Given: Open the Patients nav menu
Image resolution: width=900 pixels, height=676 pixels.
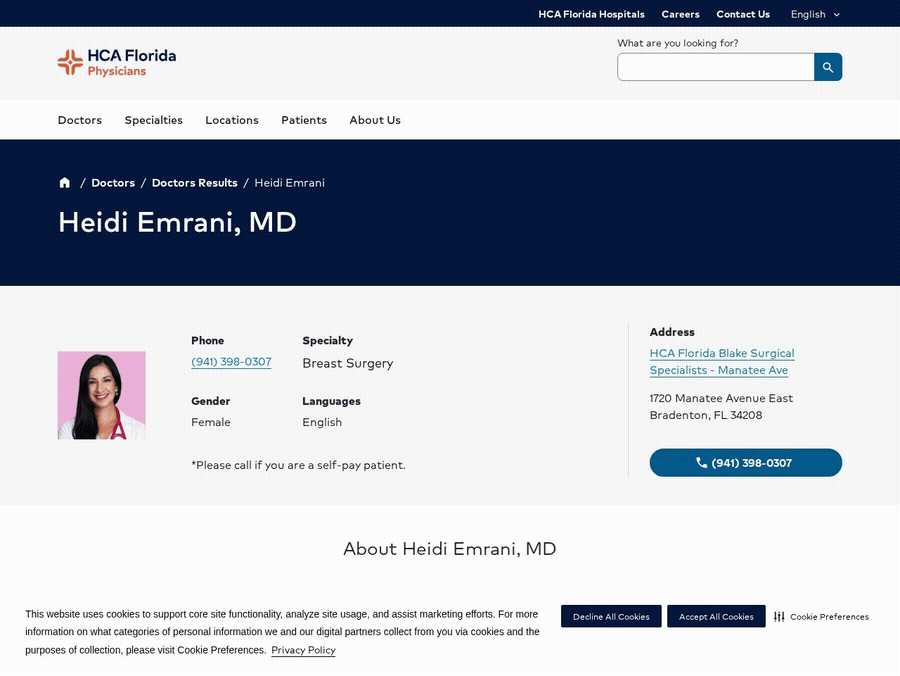Looking at the screenshot, I should point(304,120).
